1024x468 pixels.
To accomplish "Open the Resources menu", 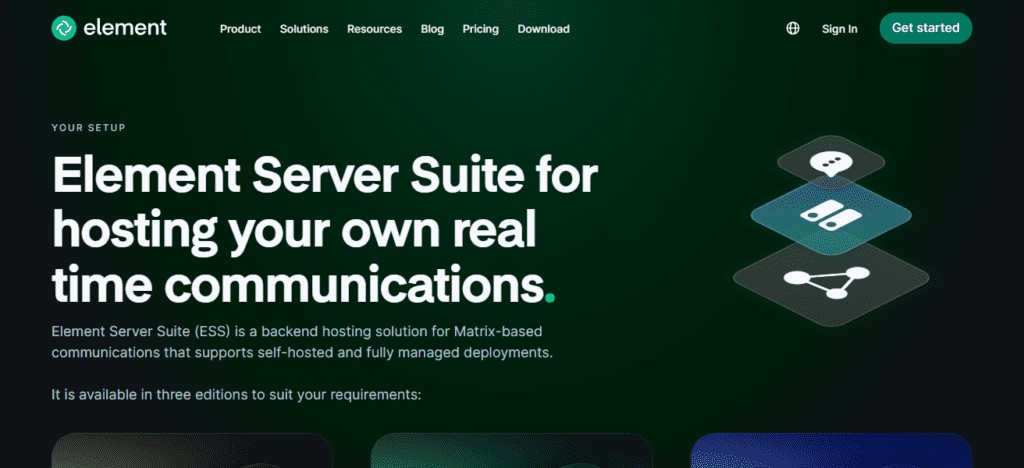I will pos(375,29).
